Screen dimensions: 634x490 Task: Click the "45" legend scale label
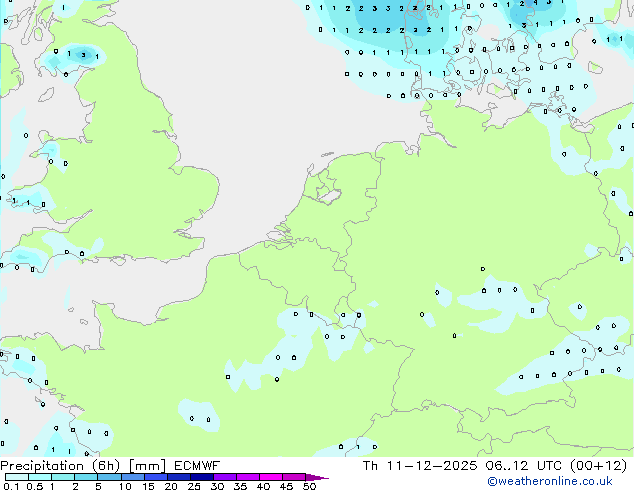286,486
